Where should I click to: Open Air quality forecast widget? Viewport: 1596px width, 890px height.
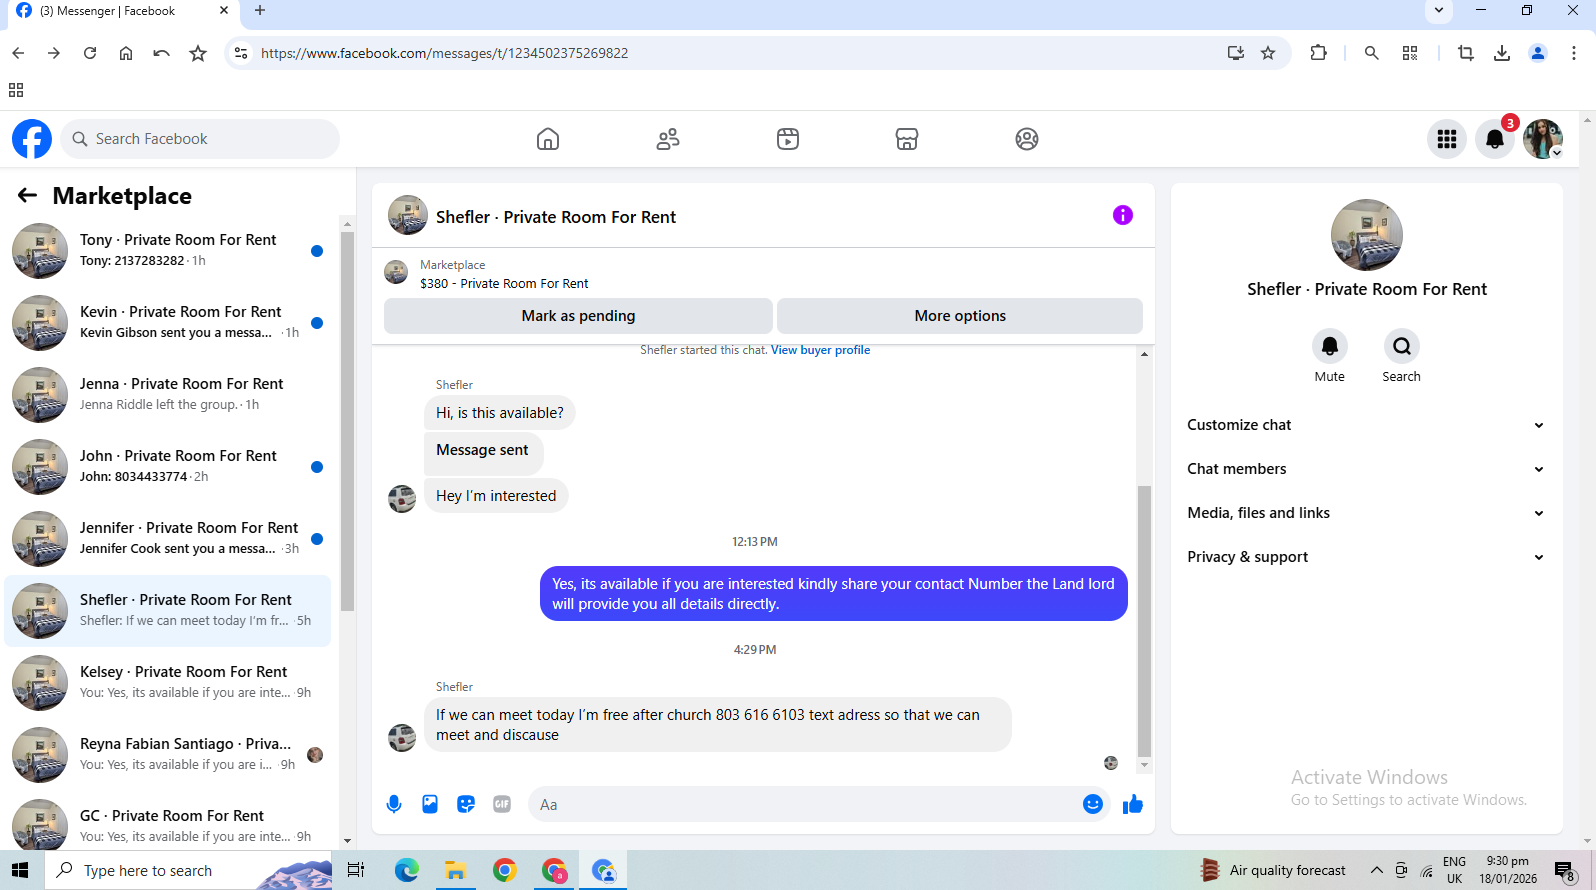point(1273,870)
